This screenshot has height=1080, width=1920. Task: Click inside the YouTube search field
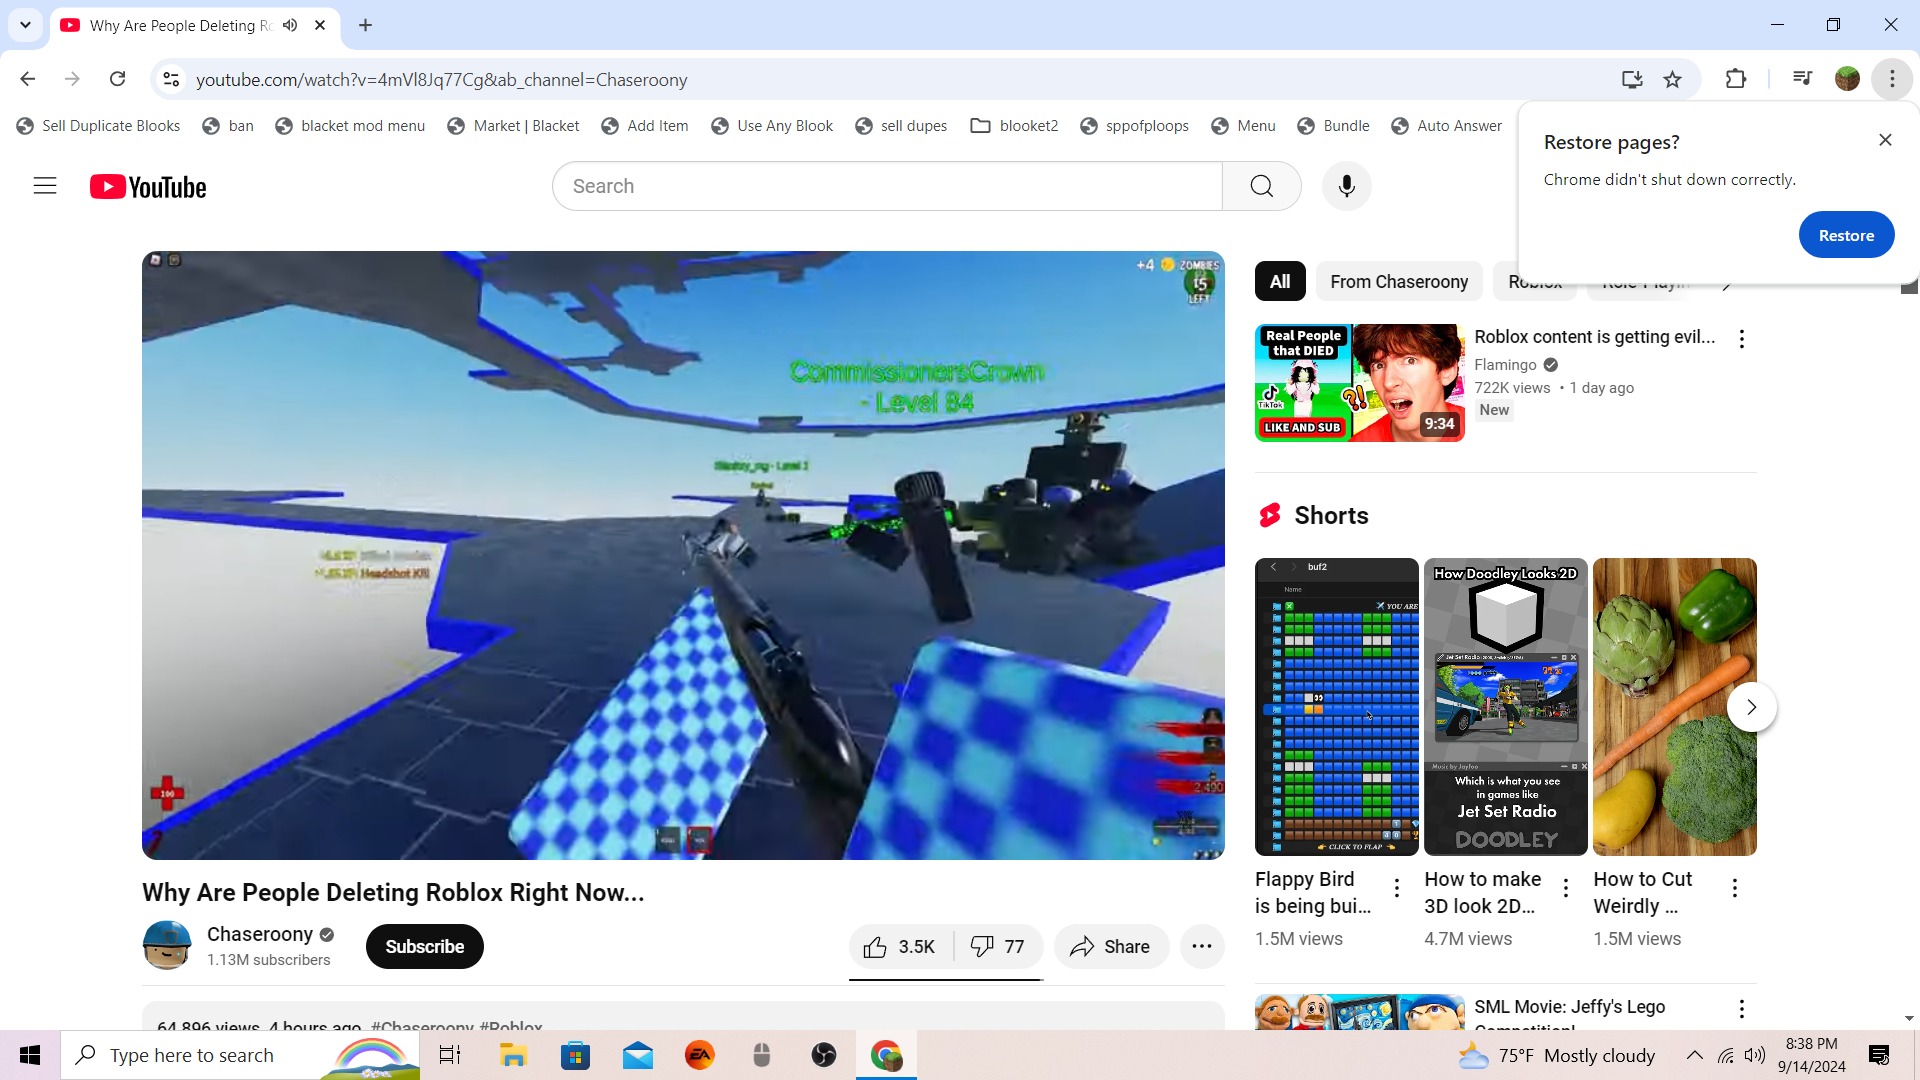[886, 186]
